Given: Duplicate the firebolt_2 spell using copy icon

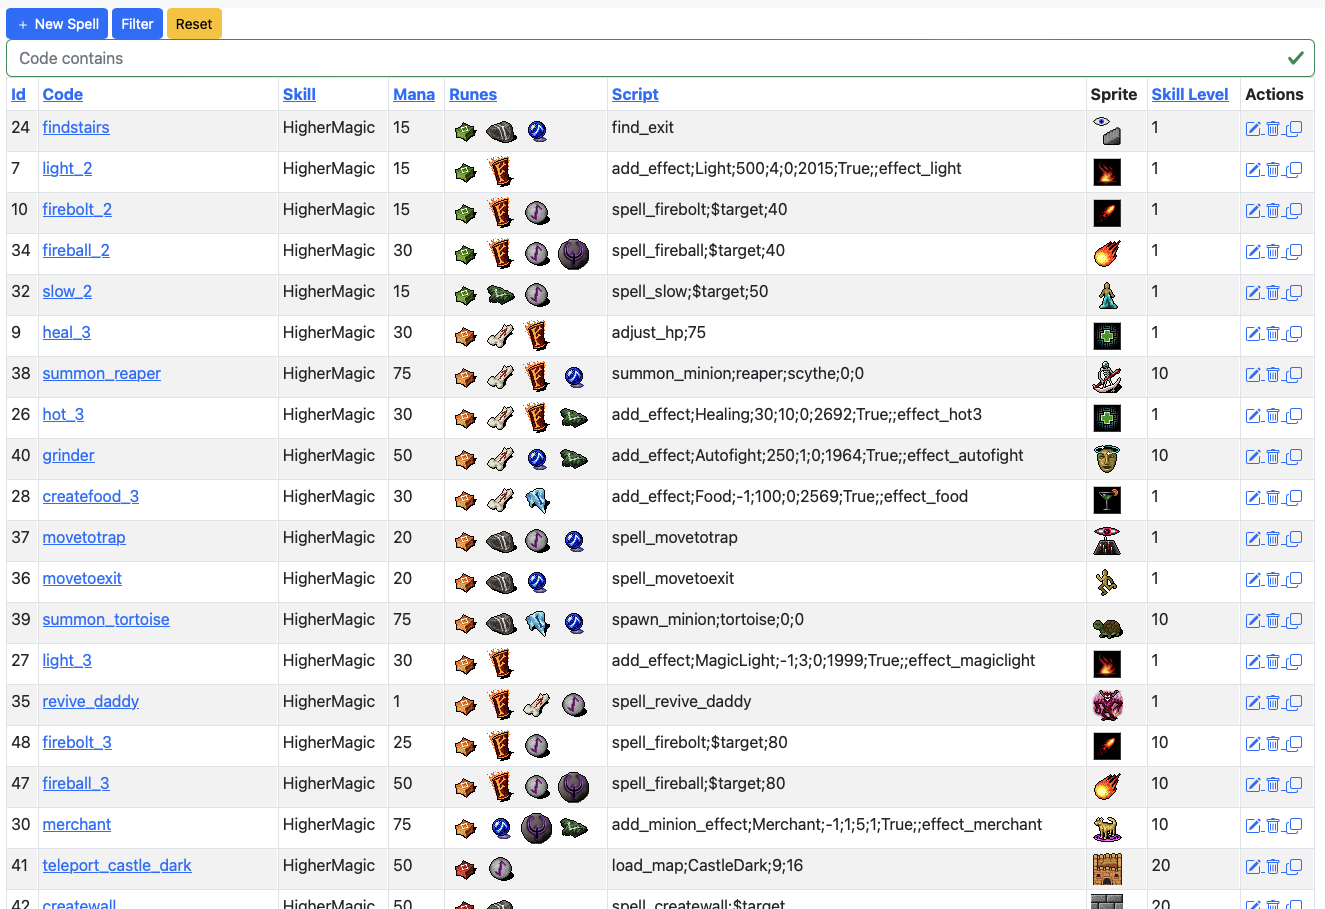Looking at the screenshot, I should (x=1293, y=210).
